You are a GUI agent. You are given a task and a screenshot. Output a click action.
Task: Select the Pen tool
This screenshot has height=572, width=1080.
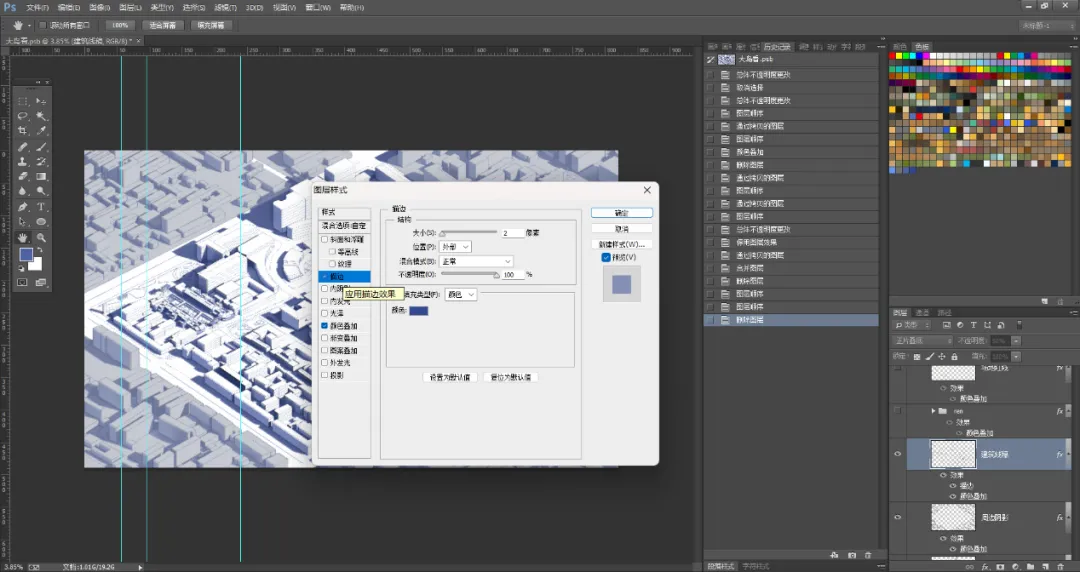[x=23, y=207]
